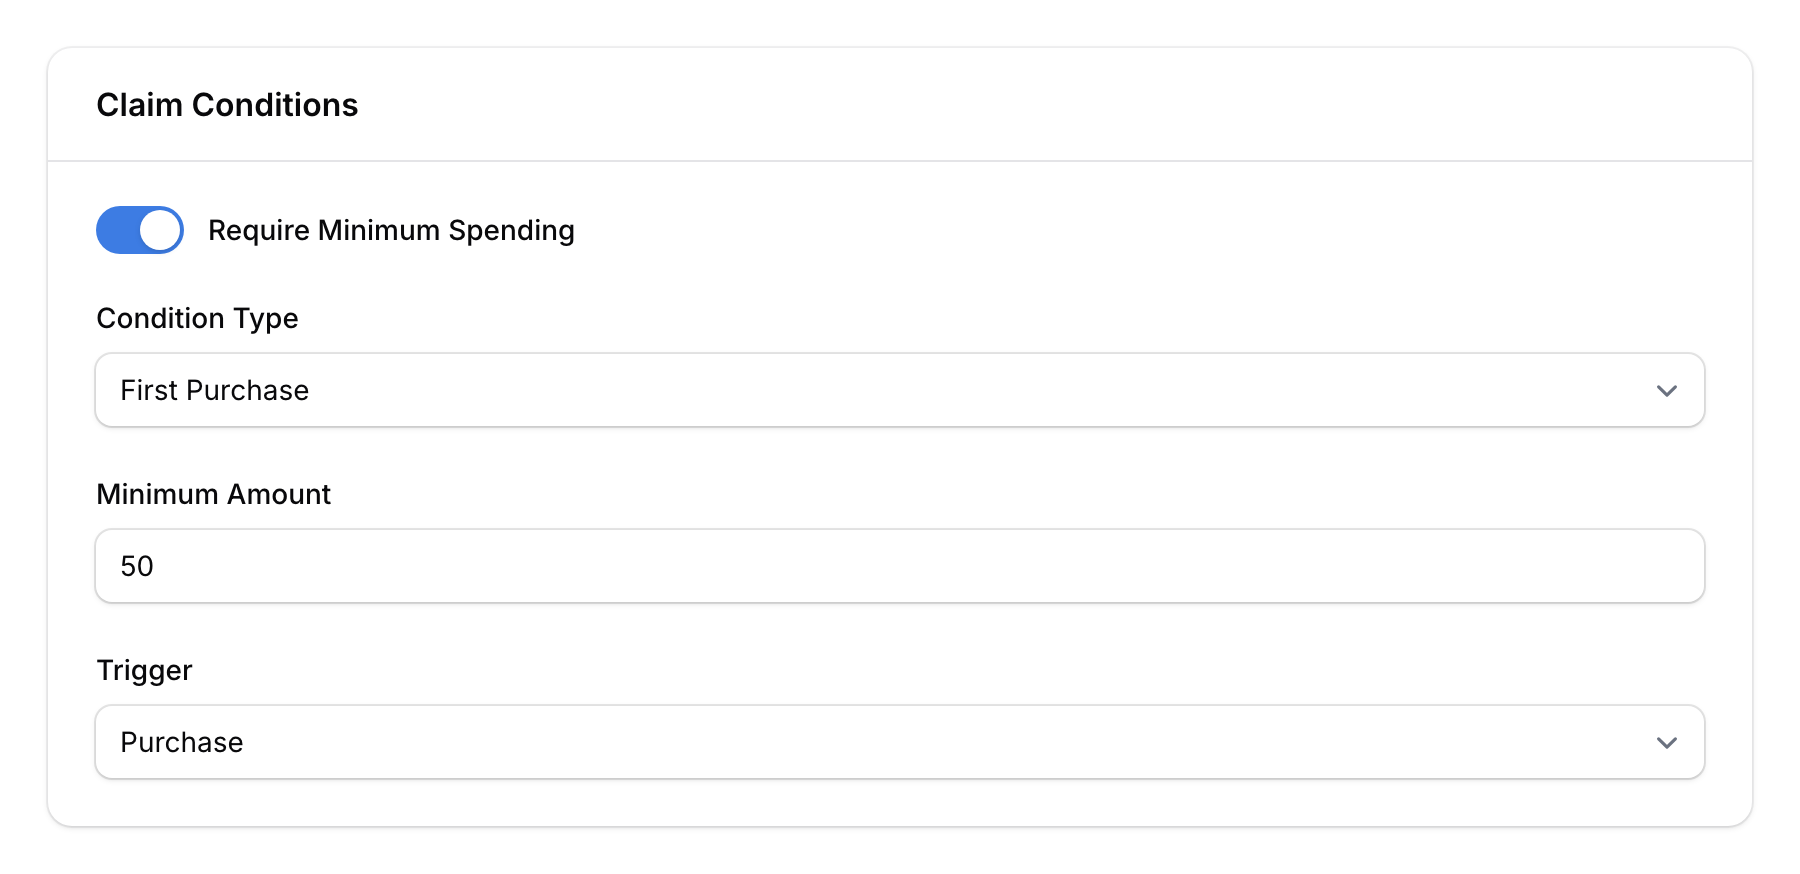This screenshot has width=1800, height=874.
Task: Click the Trigger dropdown chevron
Action: [x=1666, y=742]
